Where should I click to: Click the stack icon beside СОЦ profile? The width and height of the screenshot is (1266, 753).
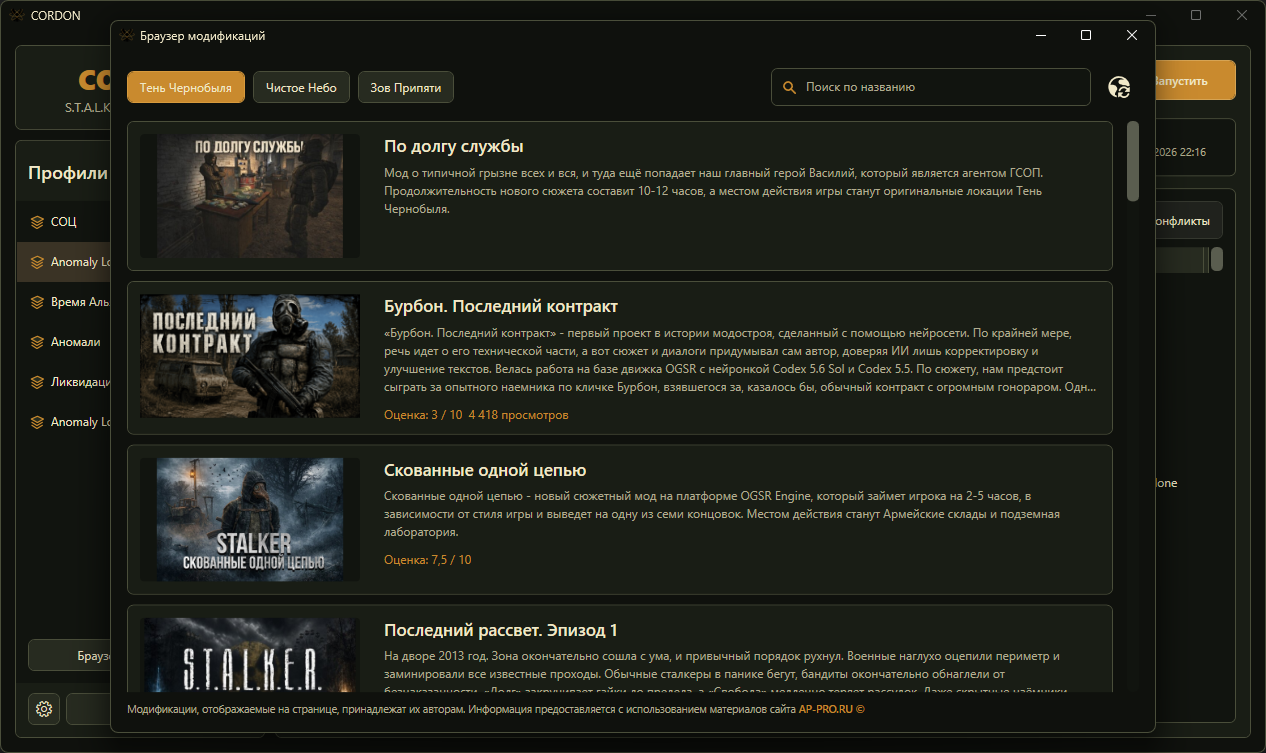pyautogui.click(x=37, y=222)
